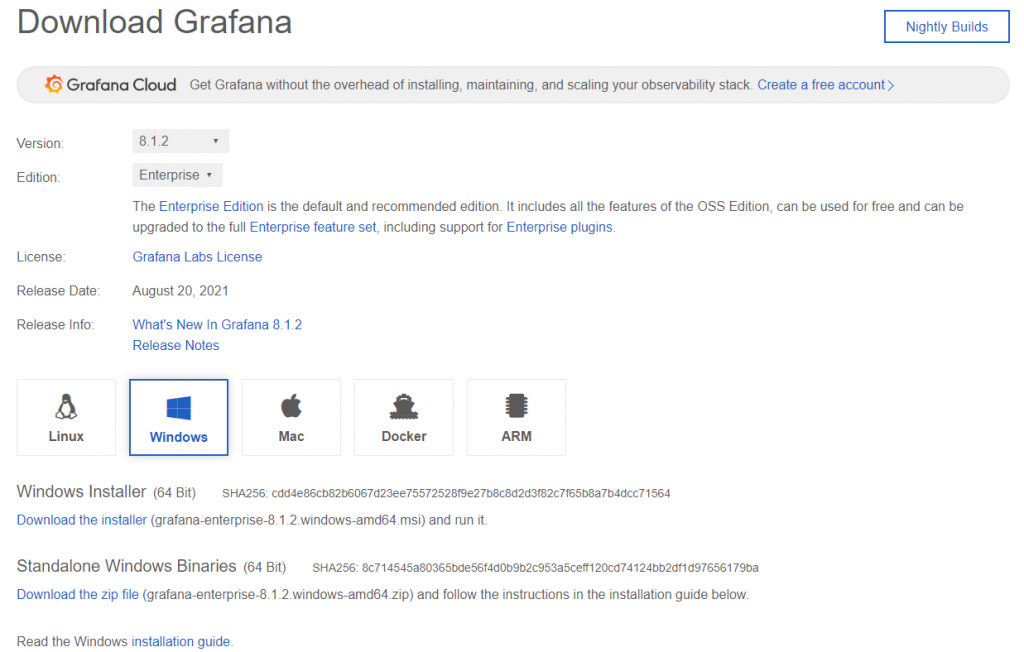Click the Standalone Windows Binaries heading

click(127, 566)
